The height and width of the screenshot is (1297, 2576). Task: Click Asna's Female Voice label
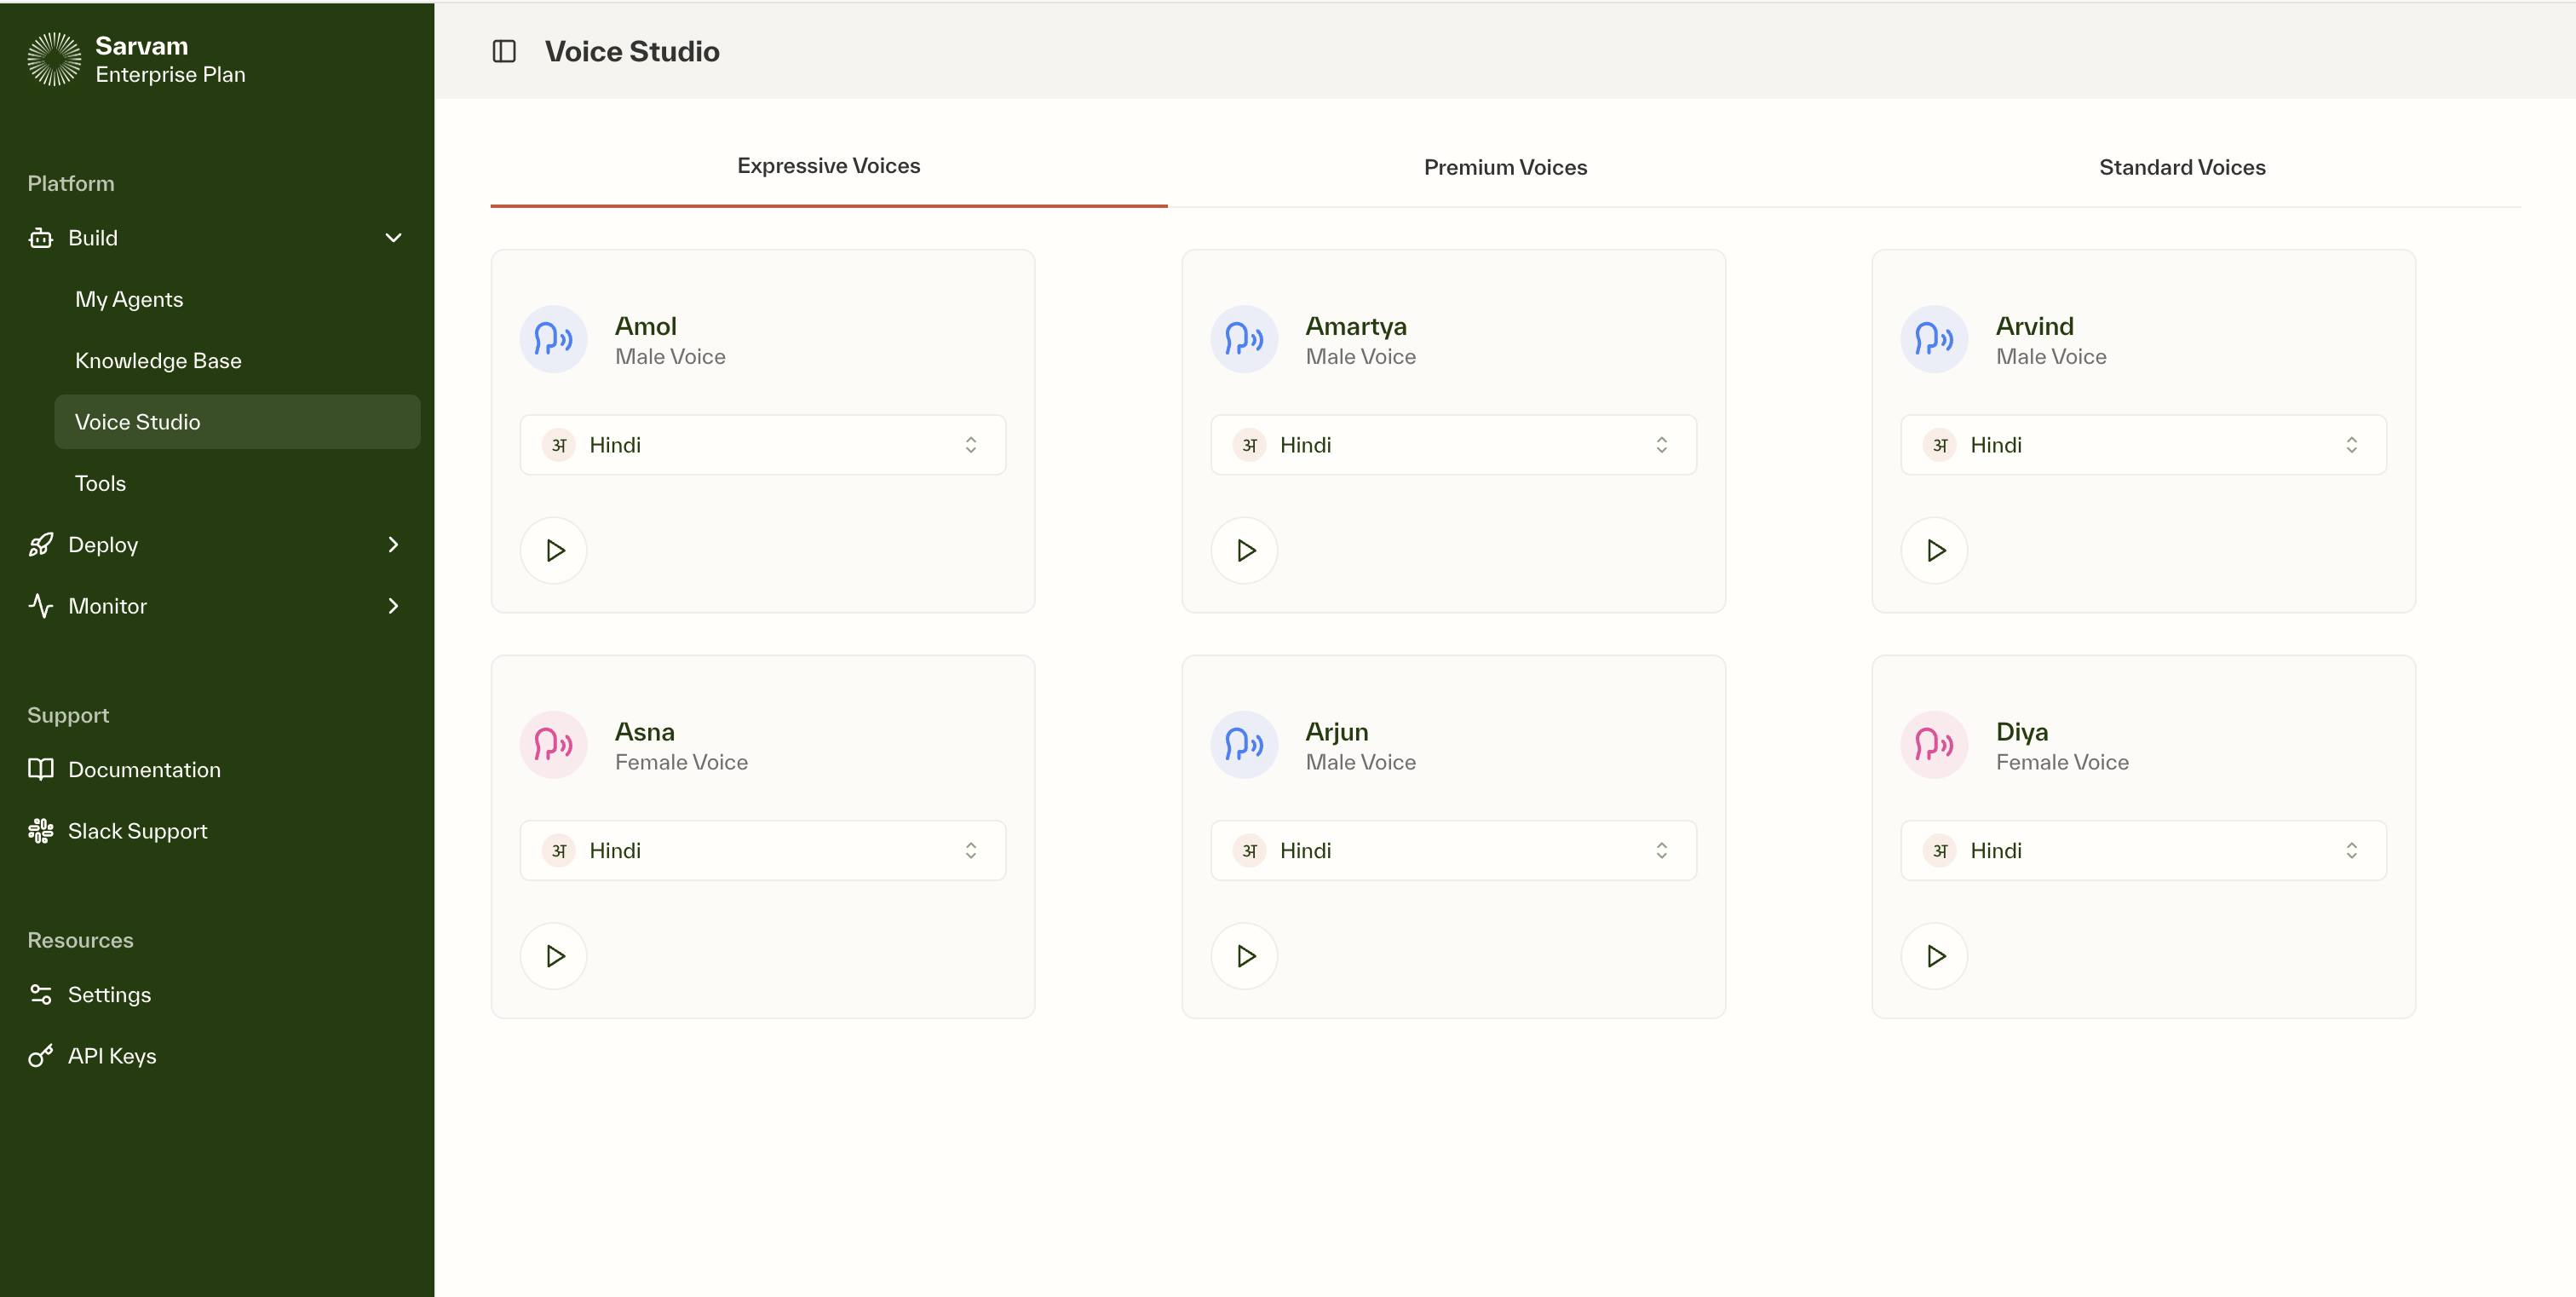tap(681, 762)
